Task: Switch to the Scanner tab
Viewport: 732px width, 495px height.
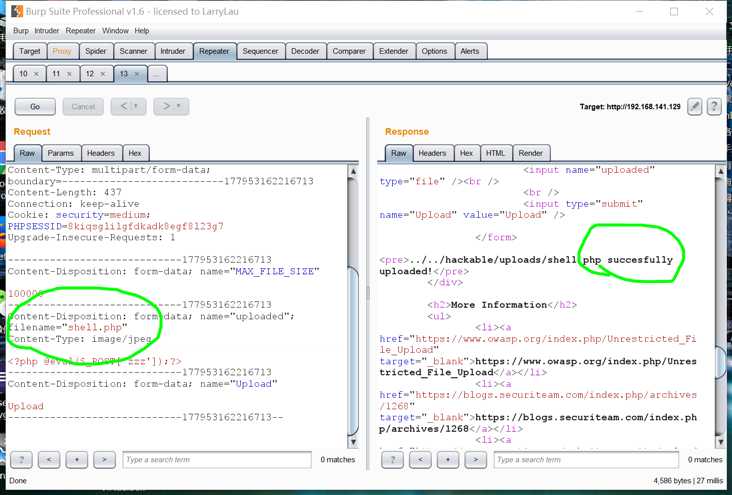Action: pyautogui.click(x=133, y=51)
